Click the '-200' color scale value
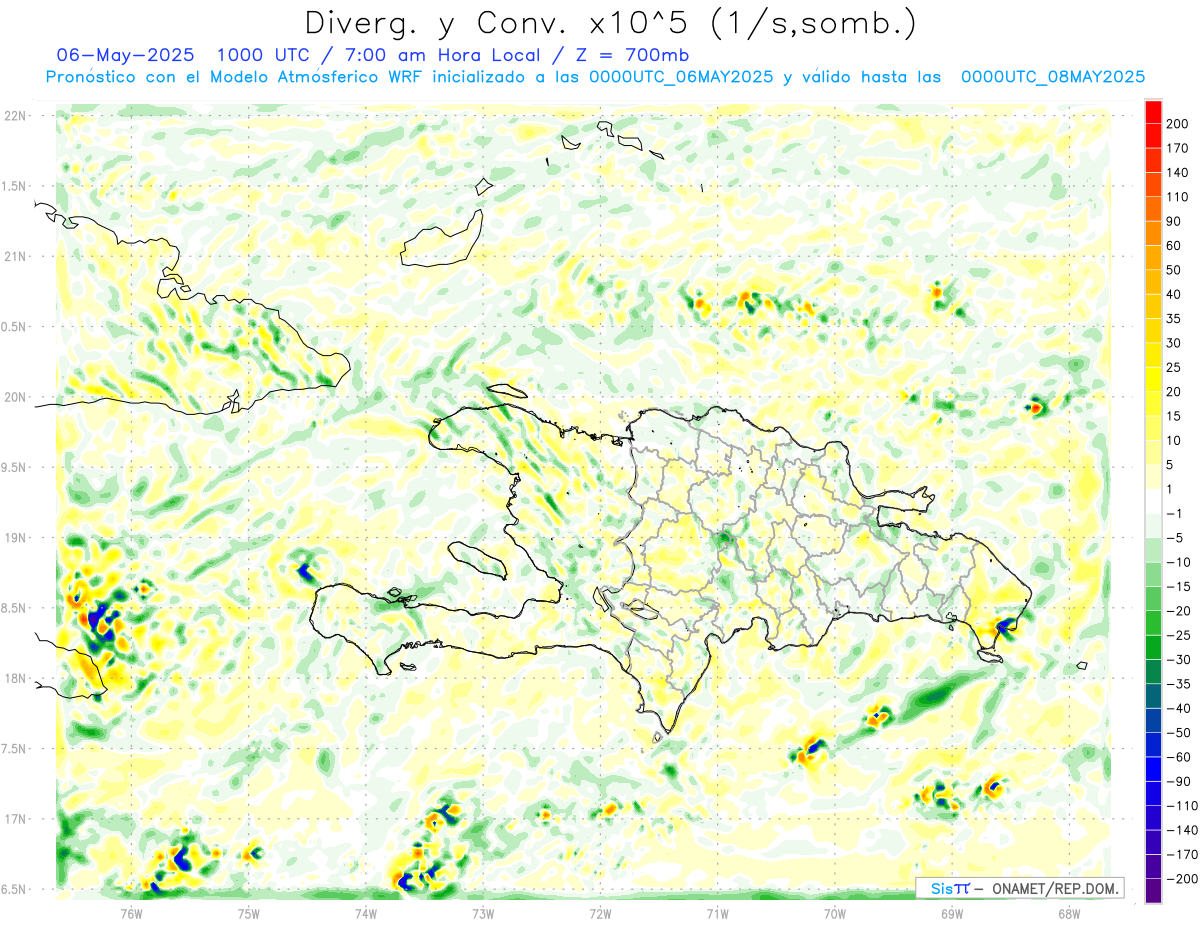 pyautogui.click(x=1181, y=879)
